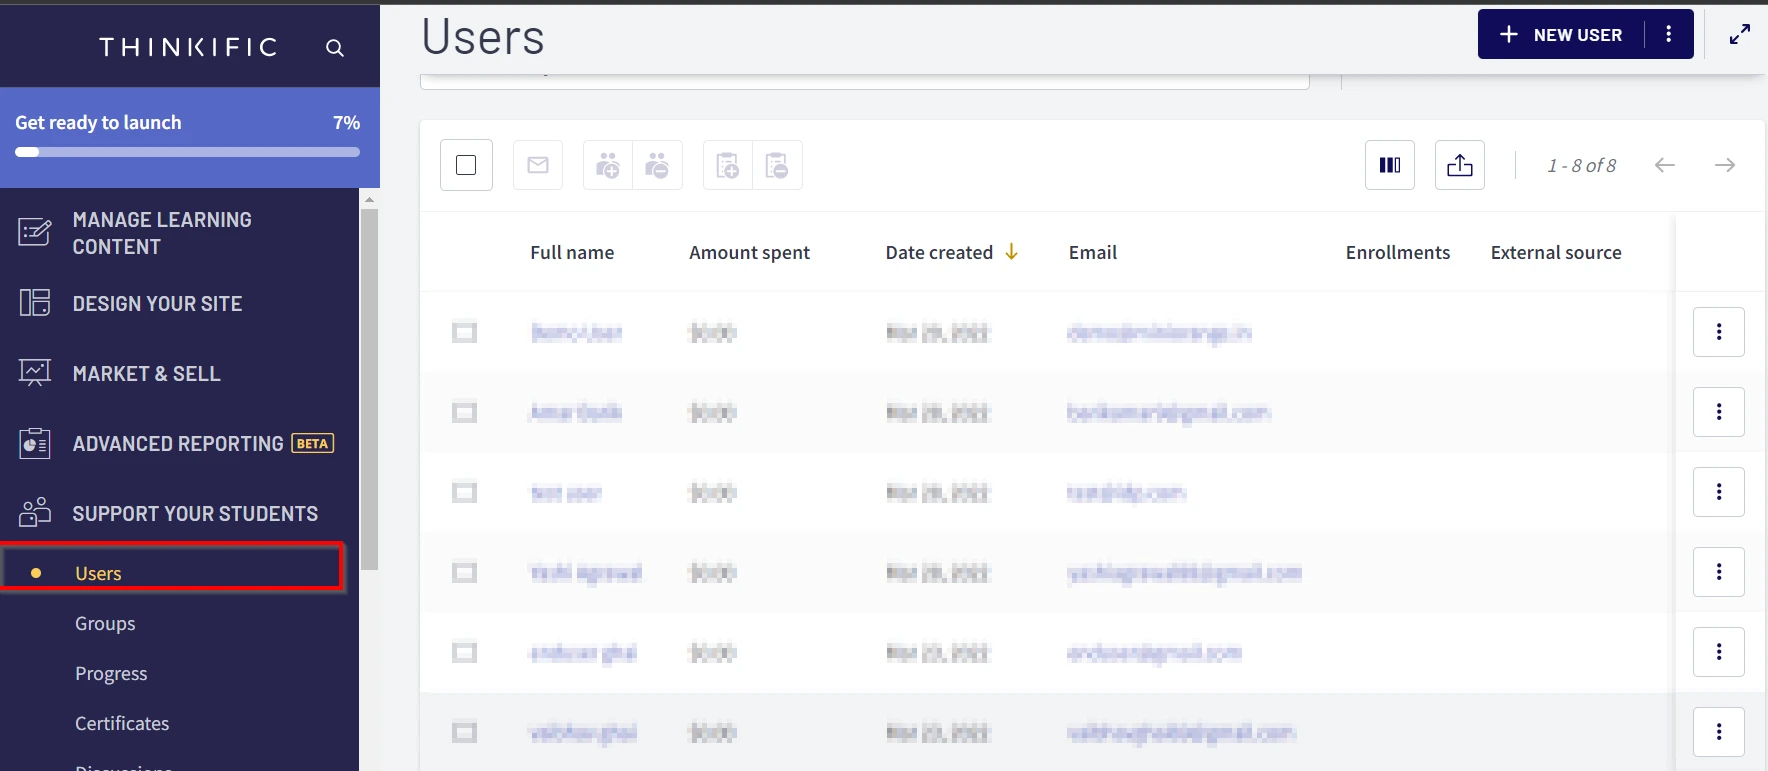Screen dimensions: 1768x771
Task: Click the 1 - 8 of 8 pagination text
Action: pyautogui.click(x=1581, y=165)
